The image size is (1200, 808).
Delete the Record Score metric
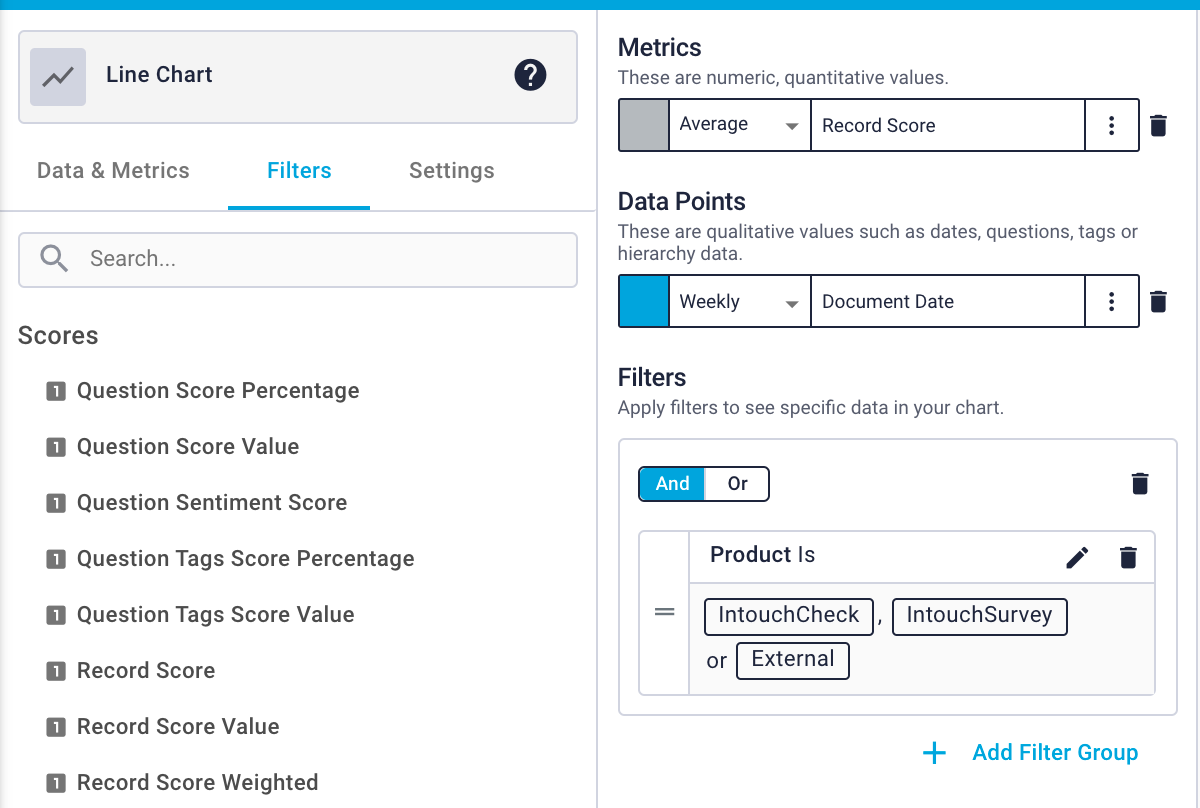1158,125
